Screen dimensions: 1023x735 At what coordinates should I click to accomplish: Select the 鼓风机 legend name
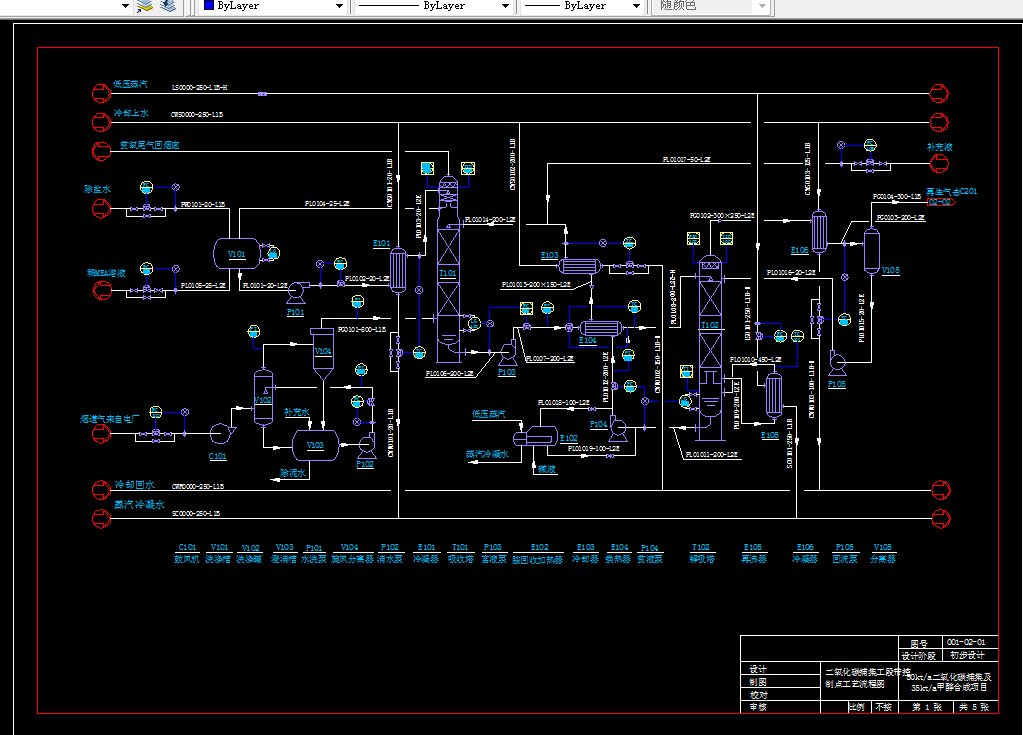[187, 559]
